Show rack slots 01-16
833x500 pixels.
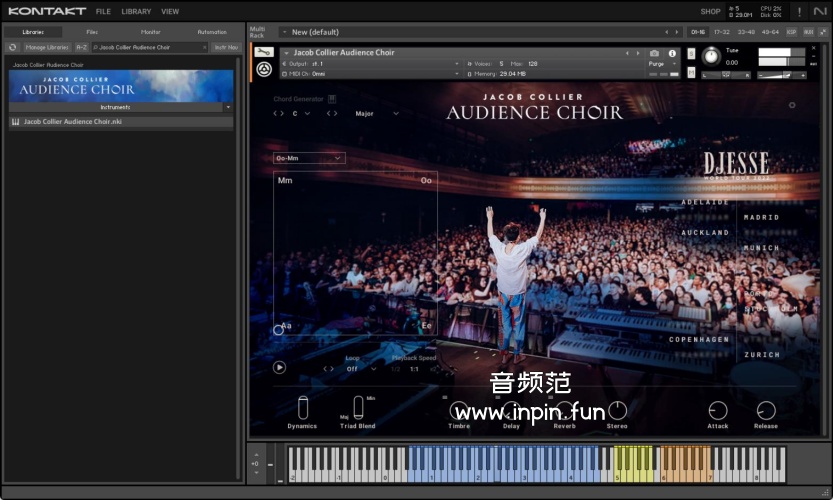[x=698, y=32]
